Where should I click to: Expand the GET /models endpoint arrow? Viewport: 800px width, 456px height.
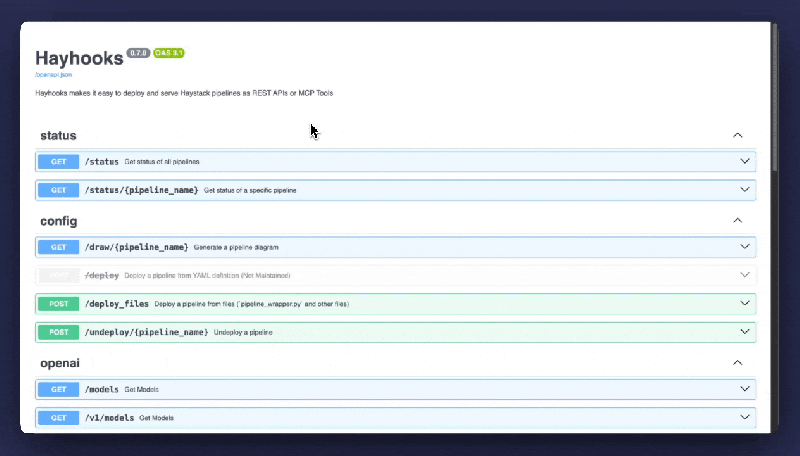tap(744, 389)
